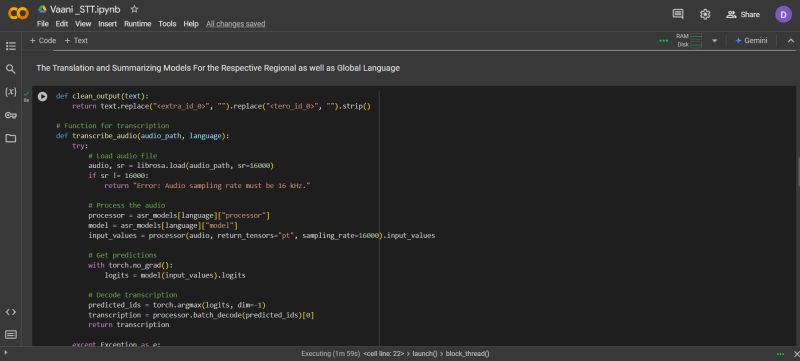
Task: Open the Find and replace search icon
Action: [11, 69]
